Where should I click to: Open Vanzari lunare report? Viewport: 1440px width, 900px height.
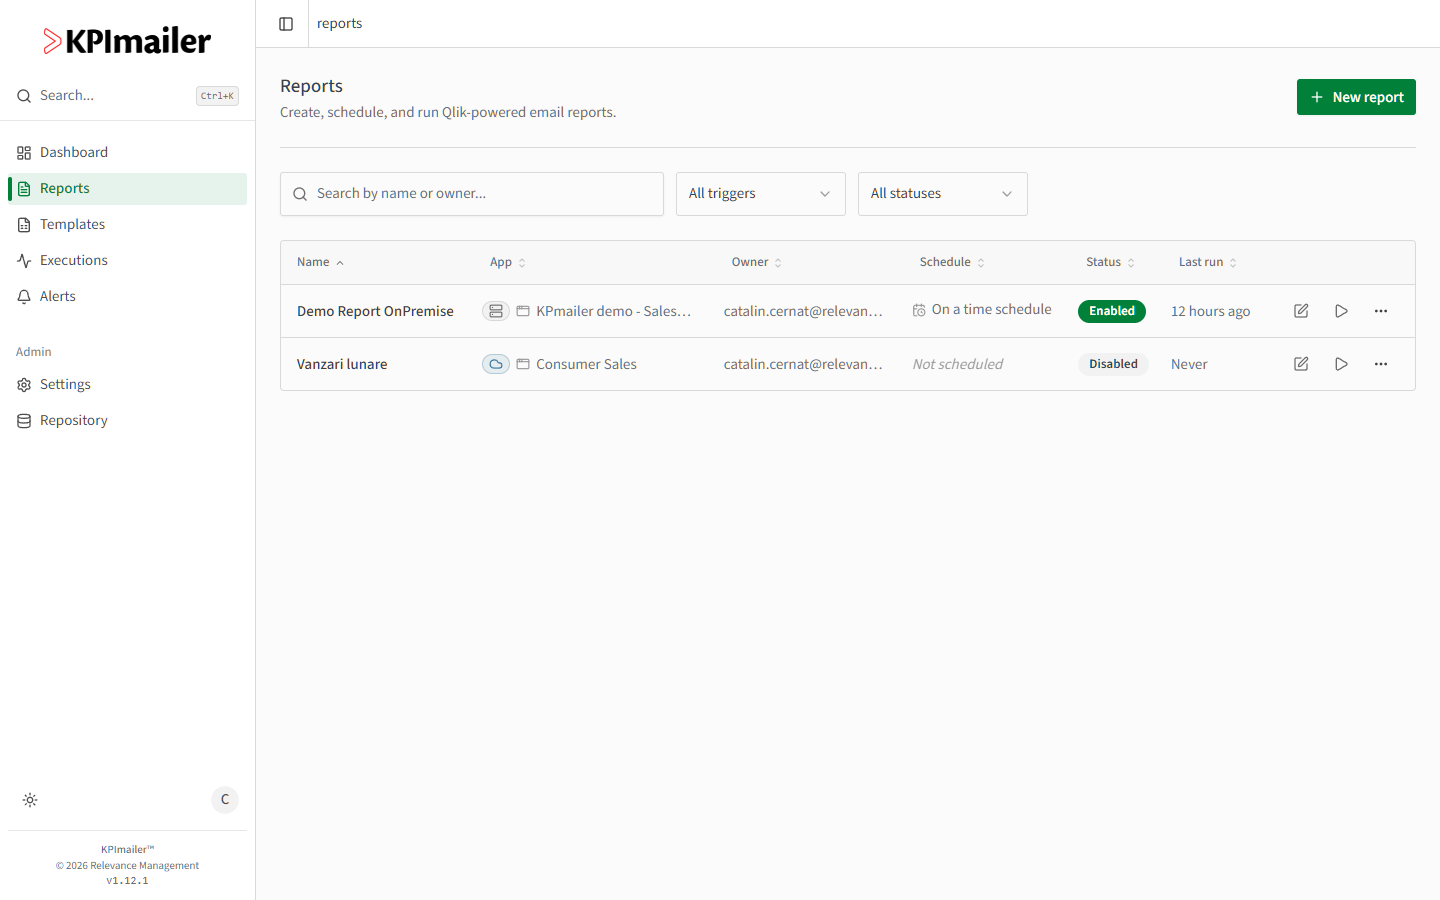click(x=342, y=364)
